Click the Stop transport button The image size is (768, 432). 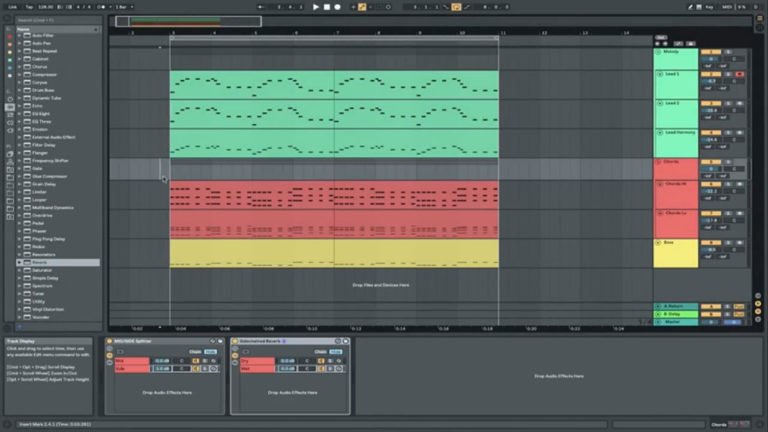327,7
